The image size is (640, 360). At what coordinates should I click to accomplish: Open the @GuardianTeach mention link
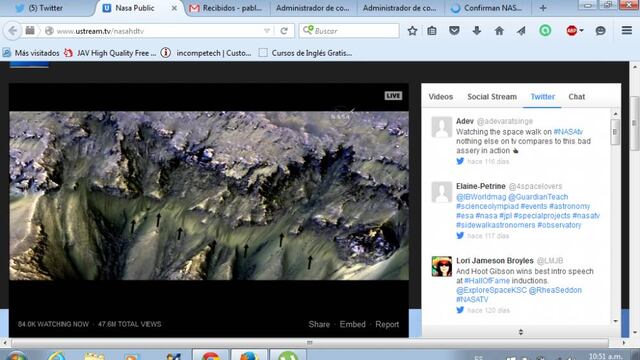pos(538,197)
